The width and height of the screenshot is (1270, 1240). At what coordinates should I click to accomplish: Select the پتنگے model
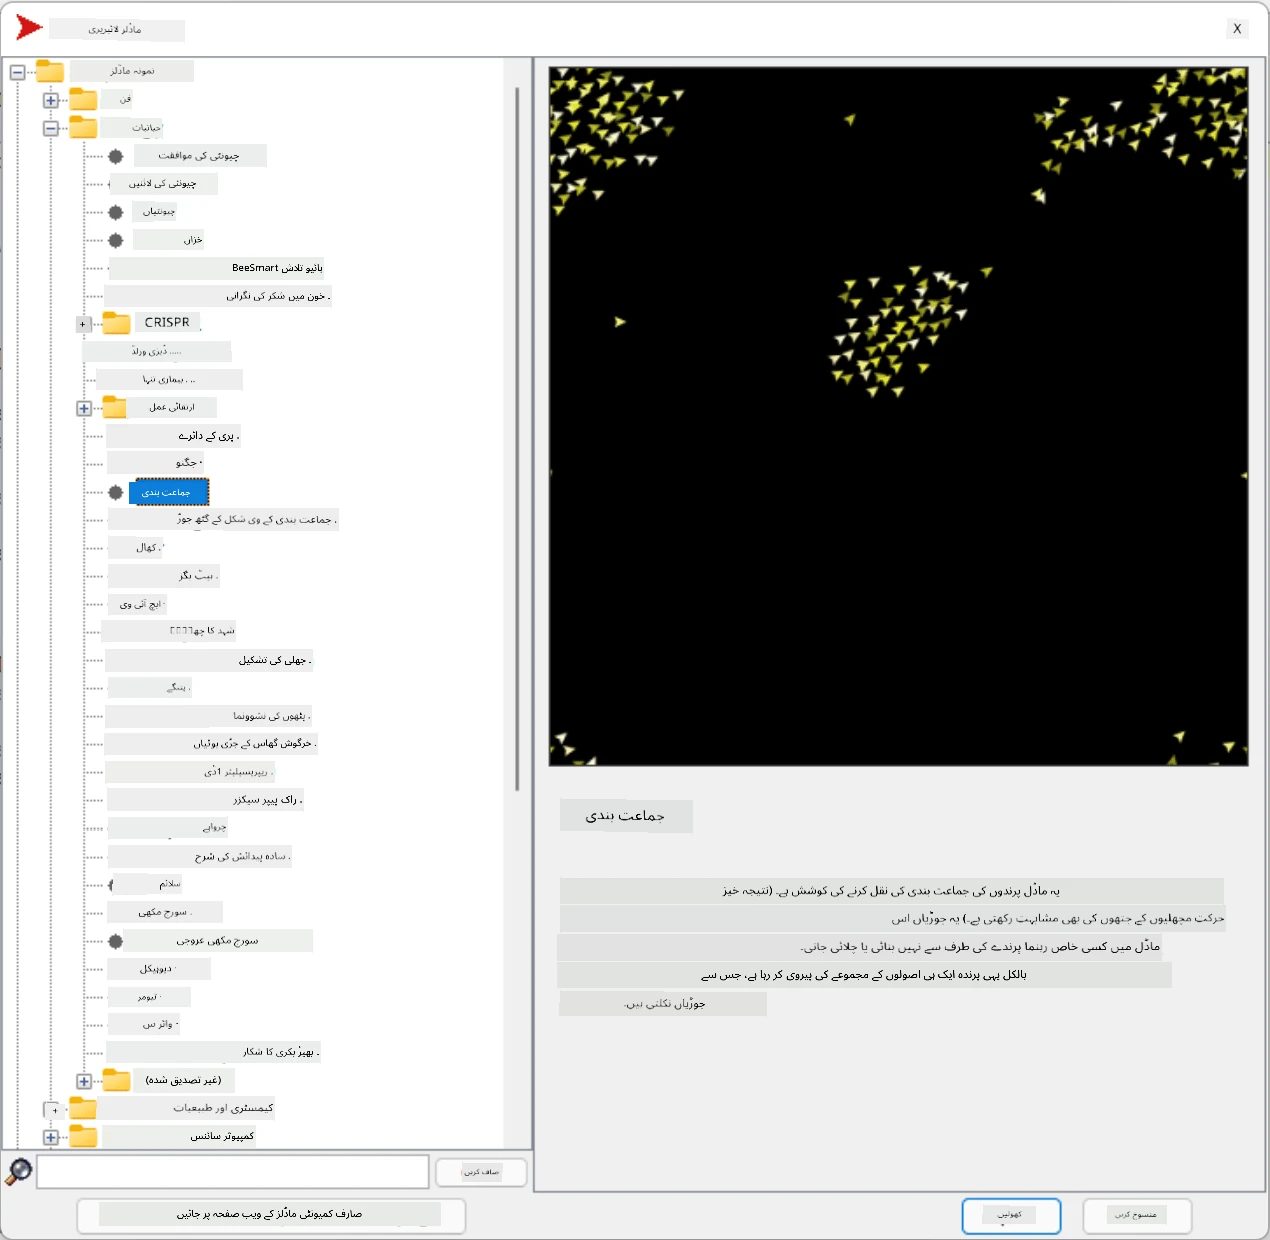pos(150,687)
